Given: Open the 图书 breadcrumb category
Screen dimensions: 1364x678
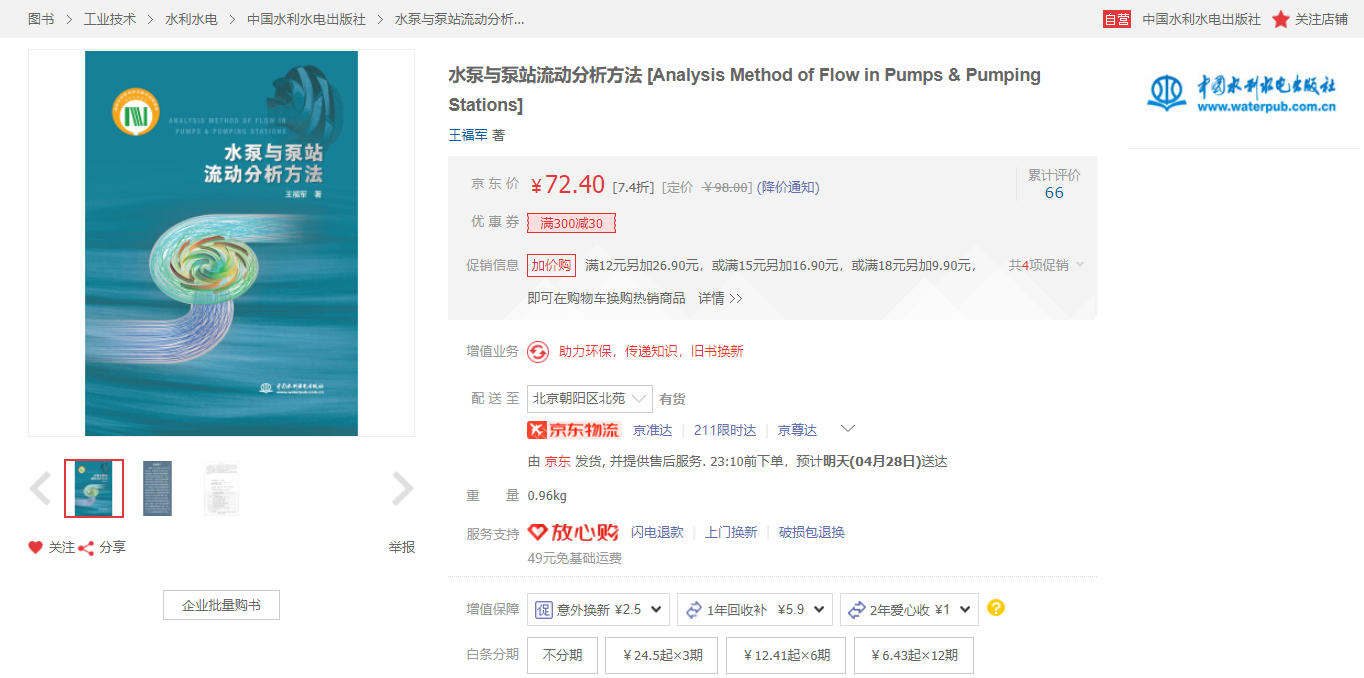Looking at the screenshot, I should (x=40, y=18).
